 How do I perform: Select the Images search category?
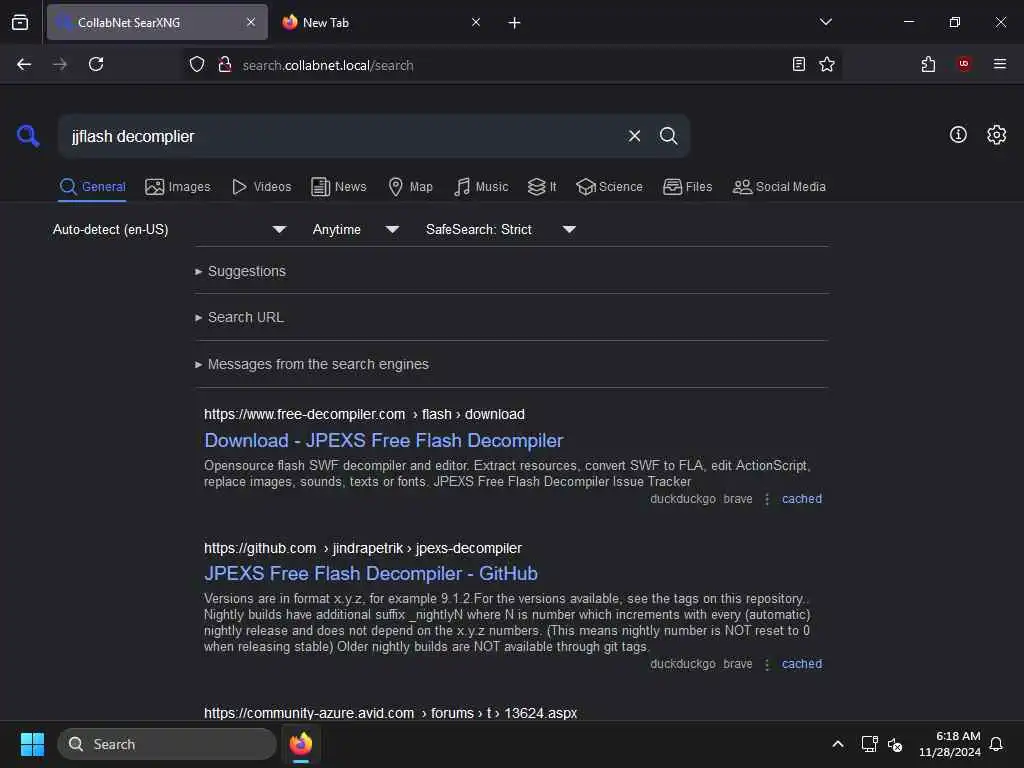(x=178, y=187)
